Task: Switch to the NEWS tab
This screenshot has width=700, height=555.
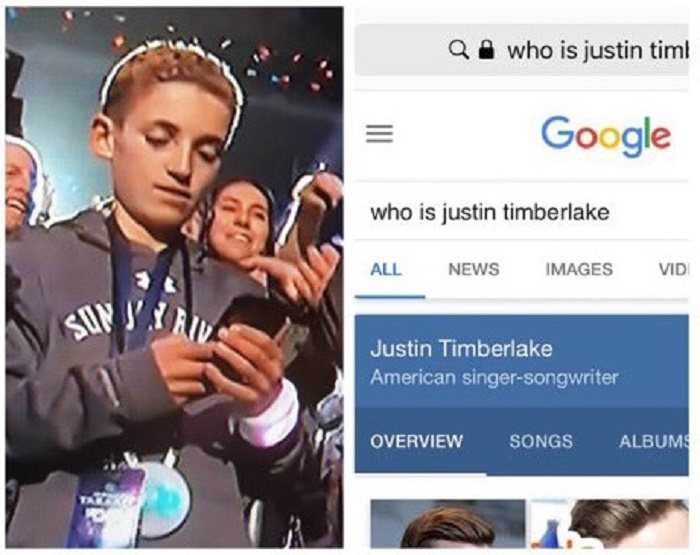Action: coord(474,269)
